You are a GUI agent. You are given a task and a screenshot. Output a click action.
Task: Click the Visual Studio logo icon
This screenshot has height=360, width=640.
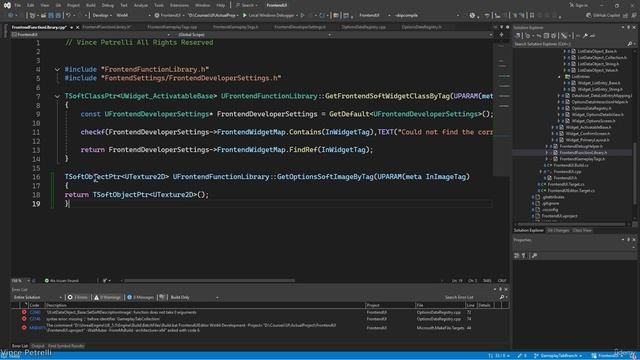7,5
